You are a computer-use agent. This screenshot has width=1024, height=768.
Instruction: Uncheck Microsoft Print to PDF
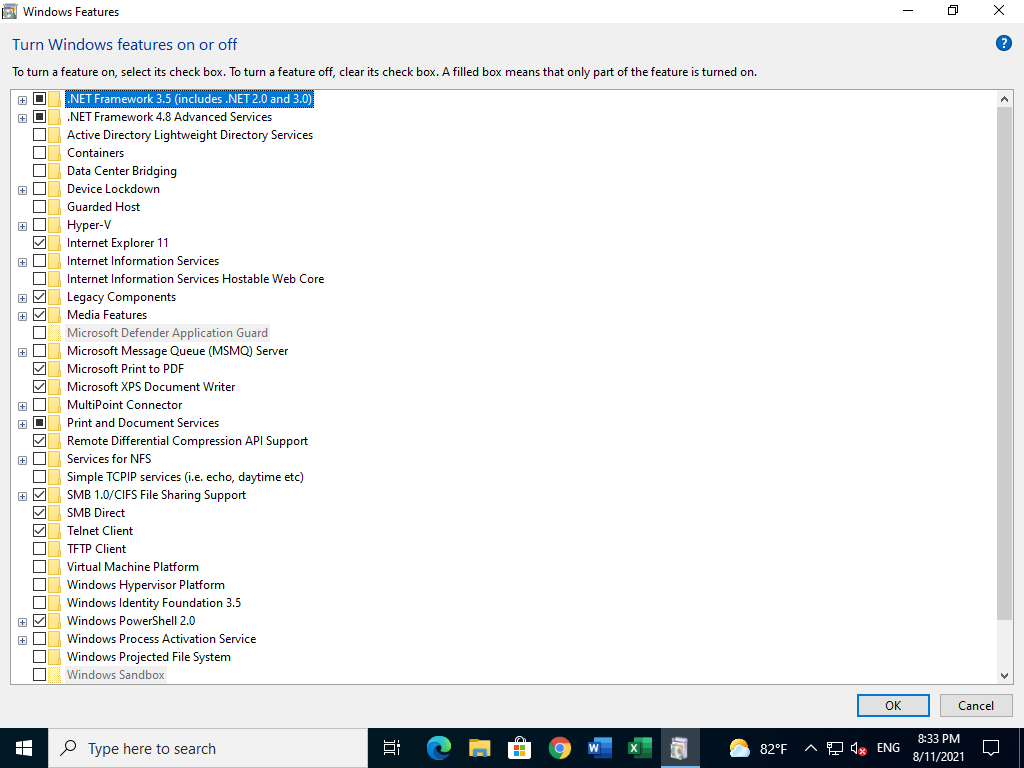point(39,368)
